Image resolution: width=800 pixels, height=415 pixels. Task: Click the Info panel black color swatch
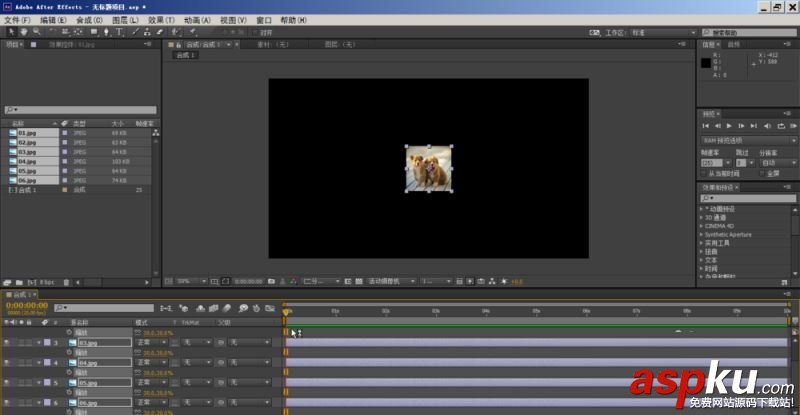pos(706,63)
